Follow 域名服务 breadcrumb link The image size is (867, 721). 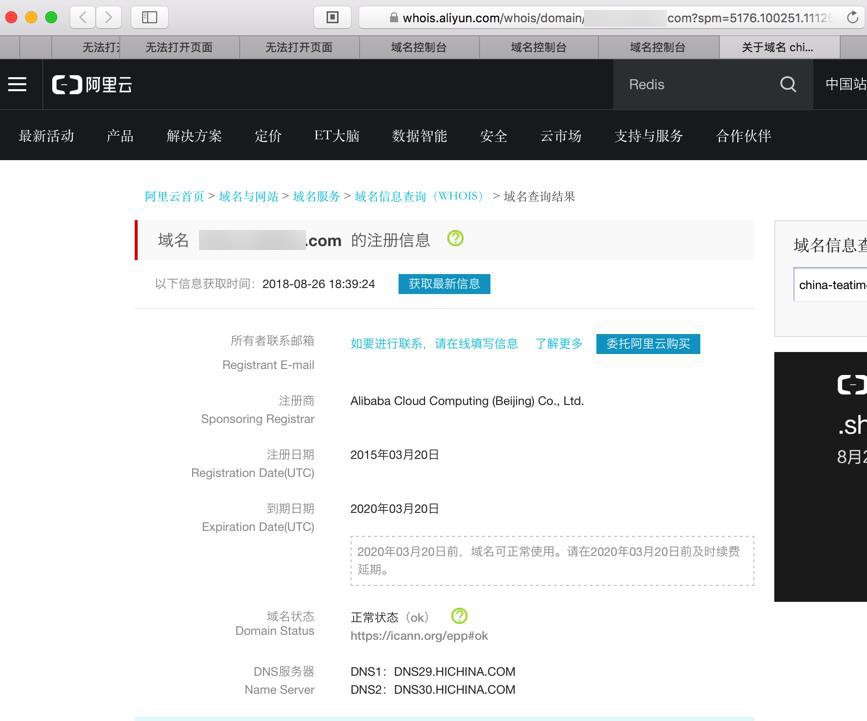tap(316, 196)
